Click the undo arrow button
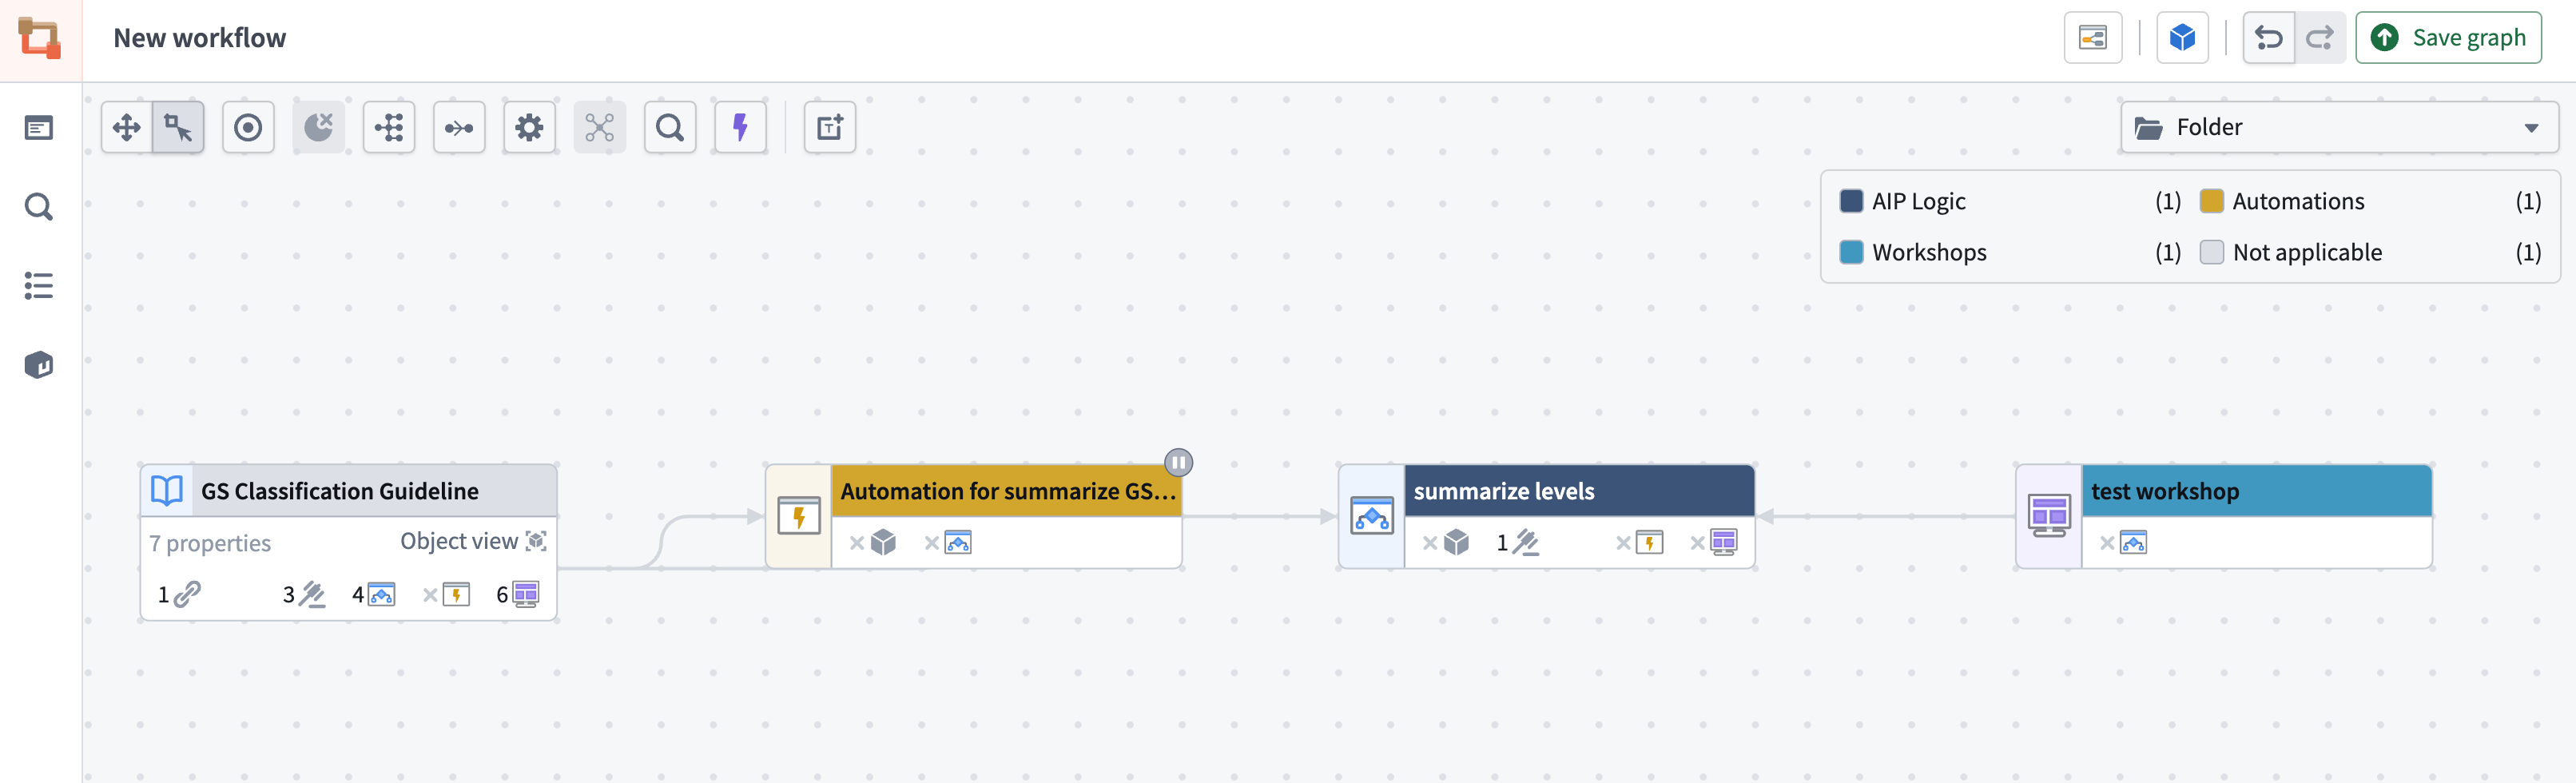Image resolution: width=2576 pixels, height=783 pixels. coord(2269,37)
